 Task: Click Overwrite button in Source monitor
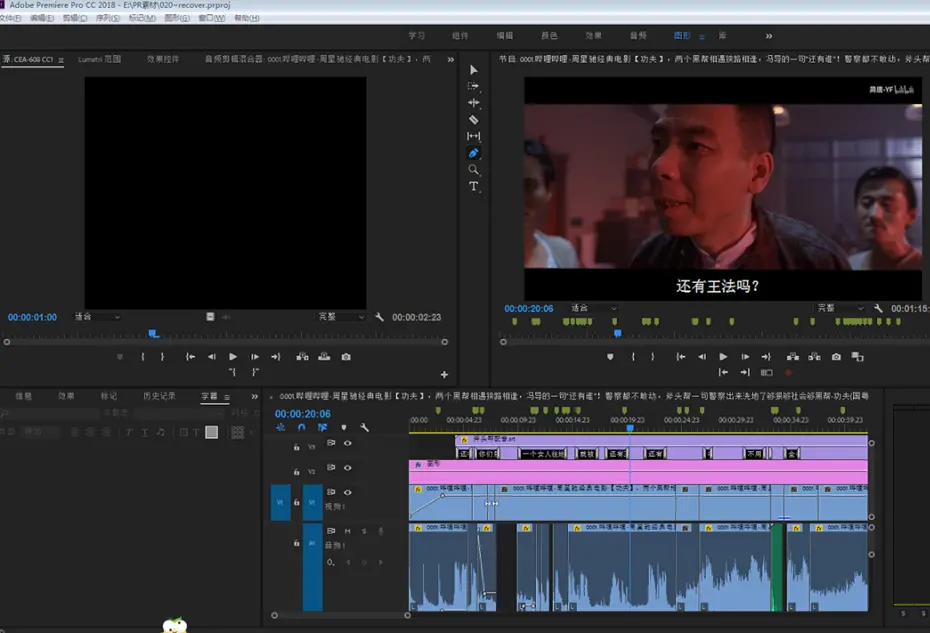coord(324,357)
